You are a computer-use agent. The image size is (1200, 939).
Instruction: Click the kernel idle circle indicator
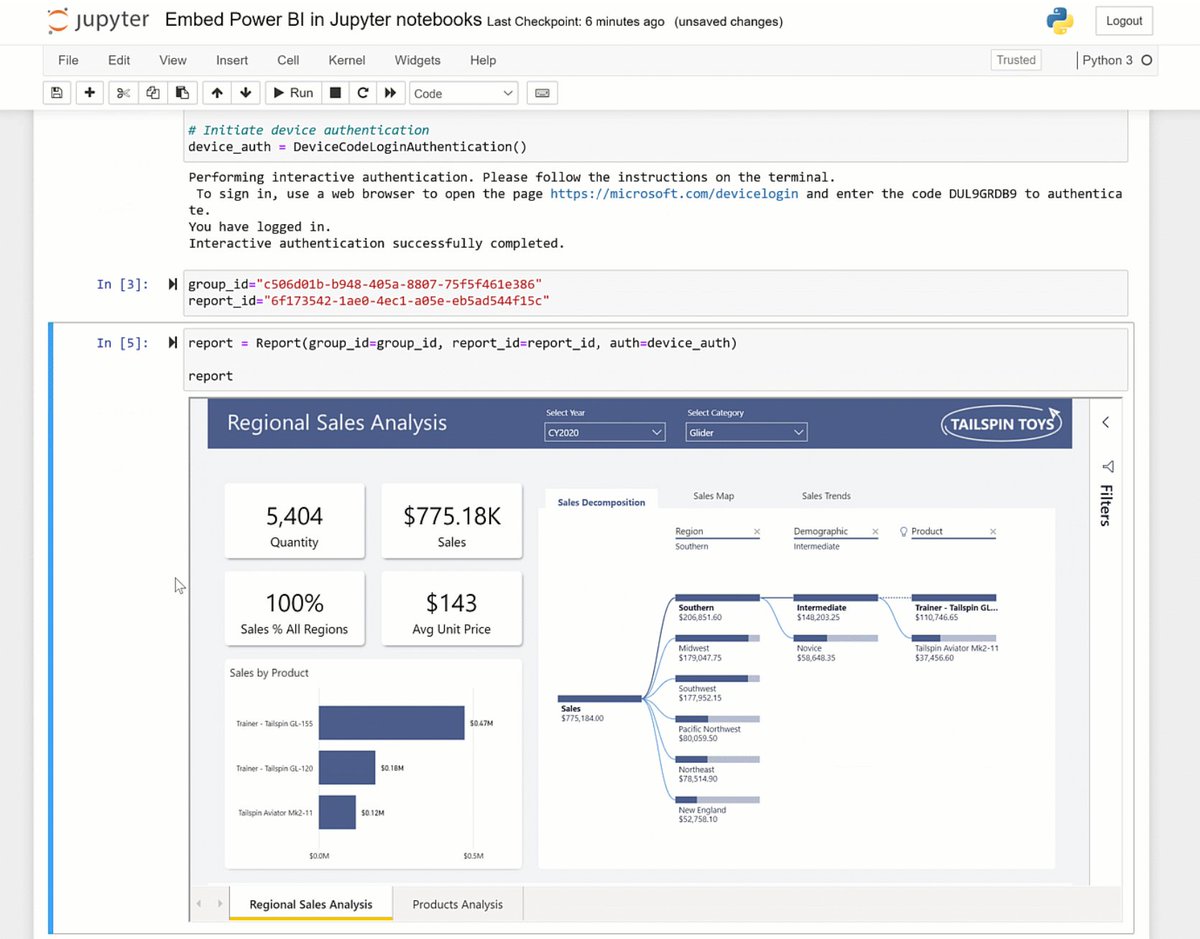[1147, 60]
